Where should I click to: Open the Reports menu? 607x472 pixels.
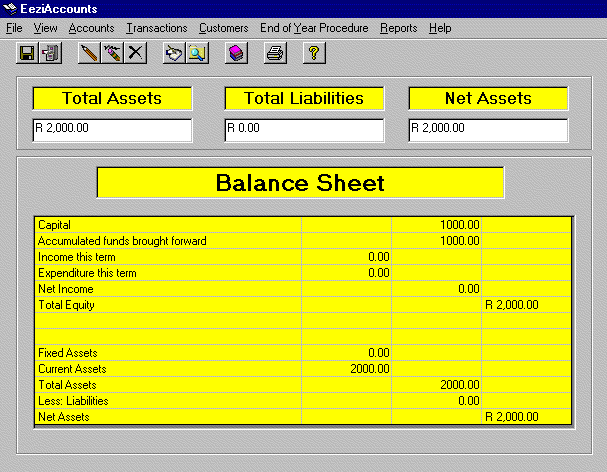pyautogui.click(x=398, y=28)
